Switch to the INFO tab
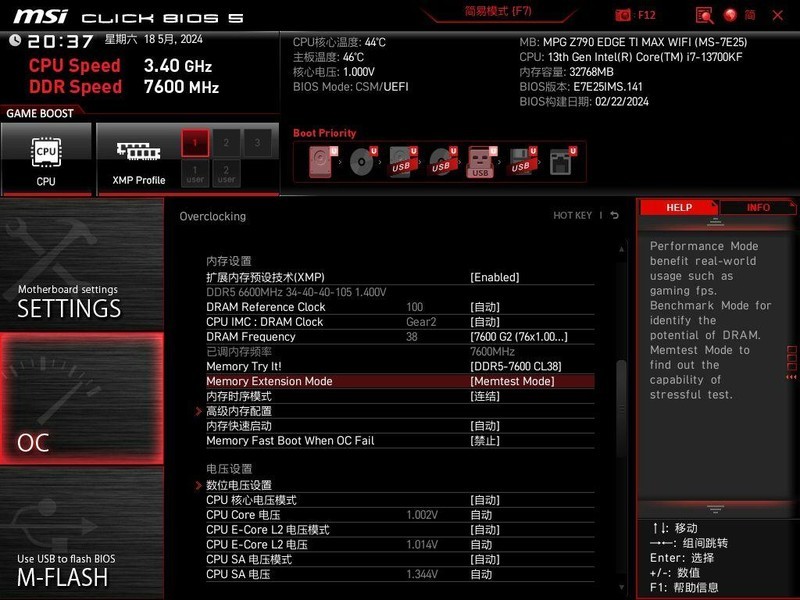 tap(757, 207)
